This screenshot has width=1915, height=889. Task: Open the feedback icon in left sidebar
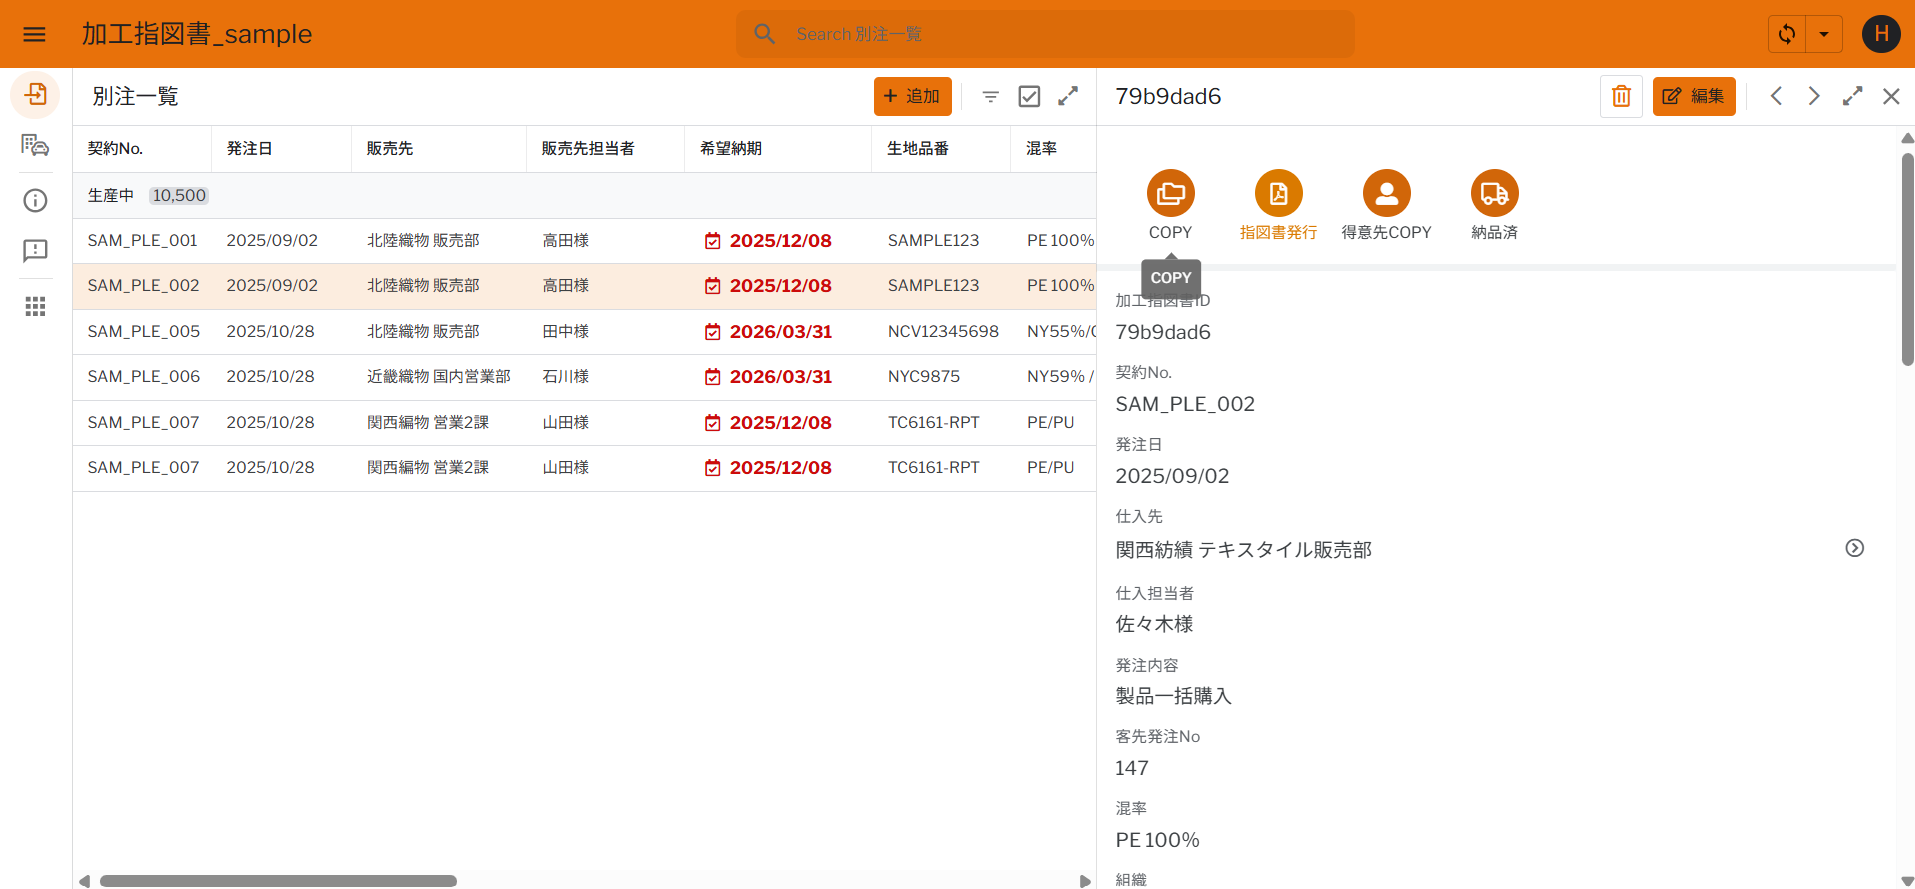[35, 251]
